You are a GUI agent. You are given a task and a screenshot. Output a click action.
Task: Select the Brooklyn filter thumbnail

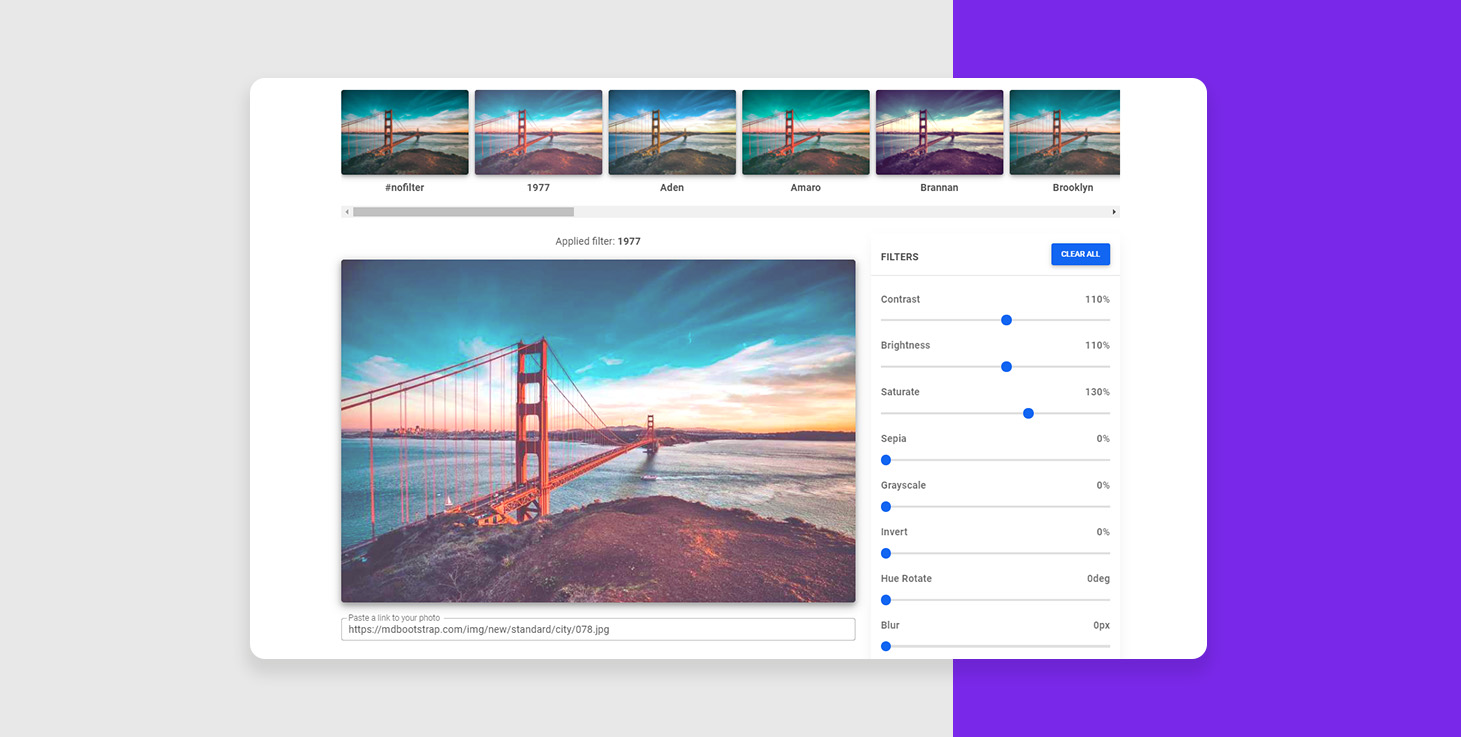click(1064, 132)
